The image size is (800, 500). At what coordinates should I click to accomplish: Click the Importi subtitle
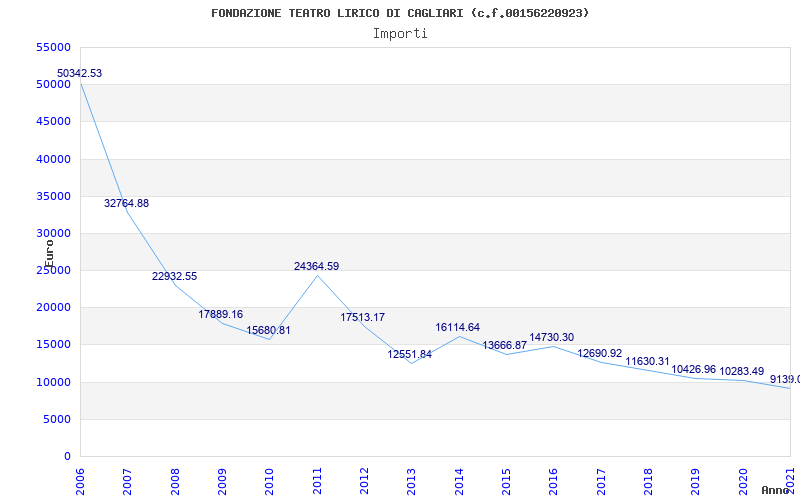pyautogui.click(x=400, y=34)
